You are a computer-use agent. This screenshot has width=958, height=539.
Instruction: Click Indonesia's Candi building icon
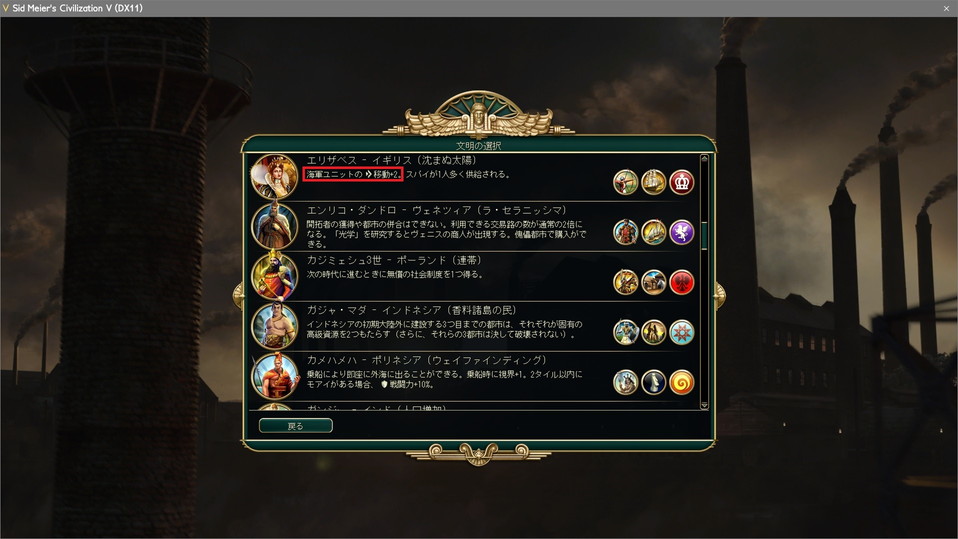coord(654,332)
